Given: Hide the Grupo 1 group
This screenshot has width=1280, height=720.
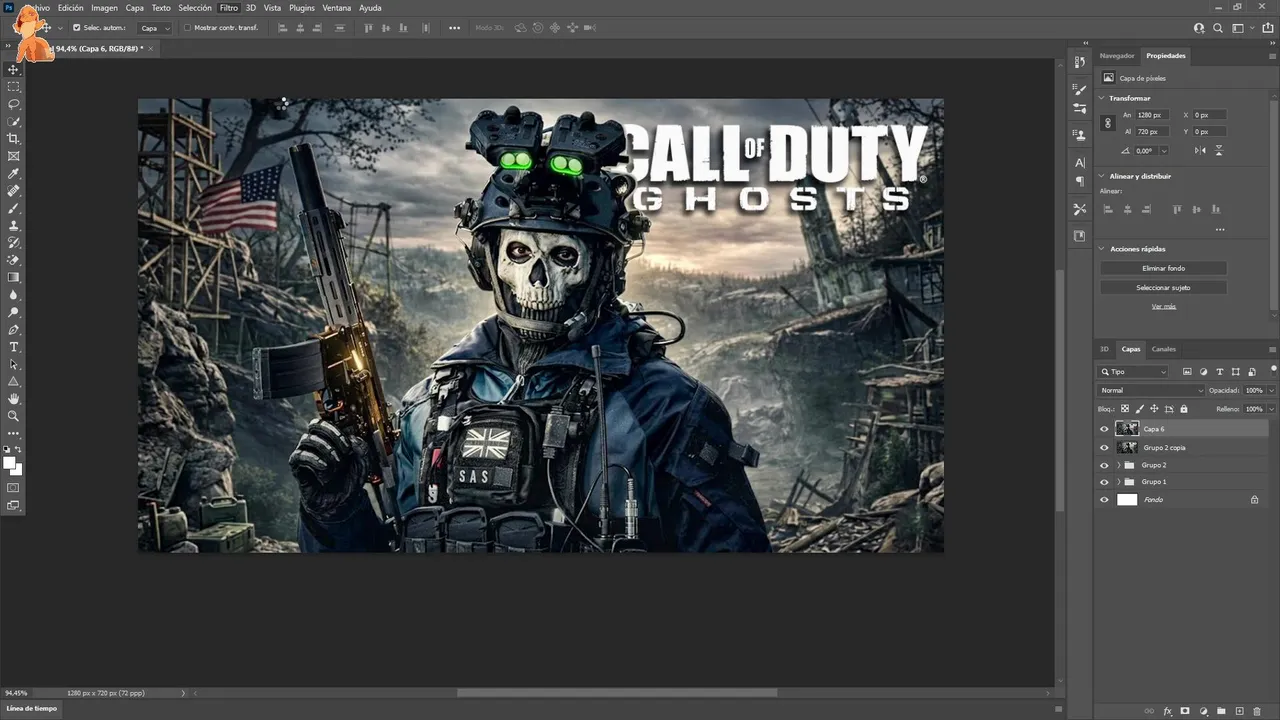Looking at the screenshot, I should pos(1104,482).
